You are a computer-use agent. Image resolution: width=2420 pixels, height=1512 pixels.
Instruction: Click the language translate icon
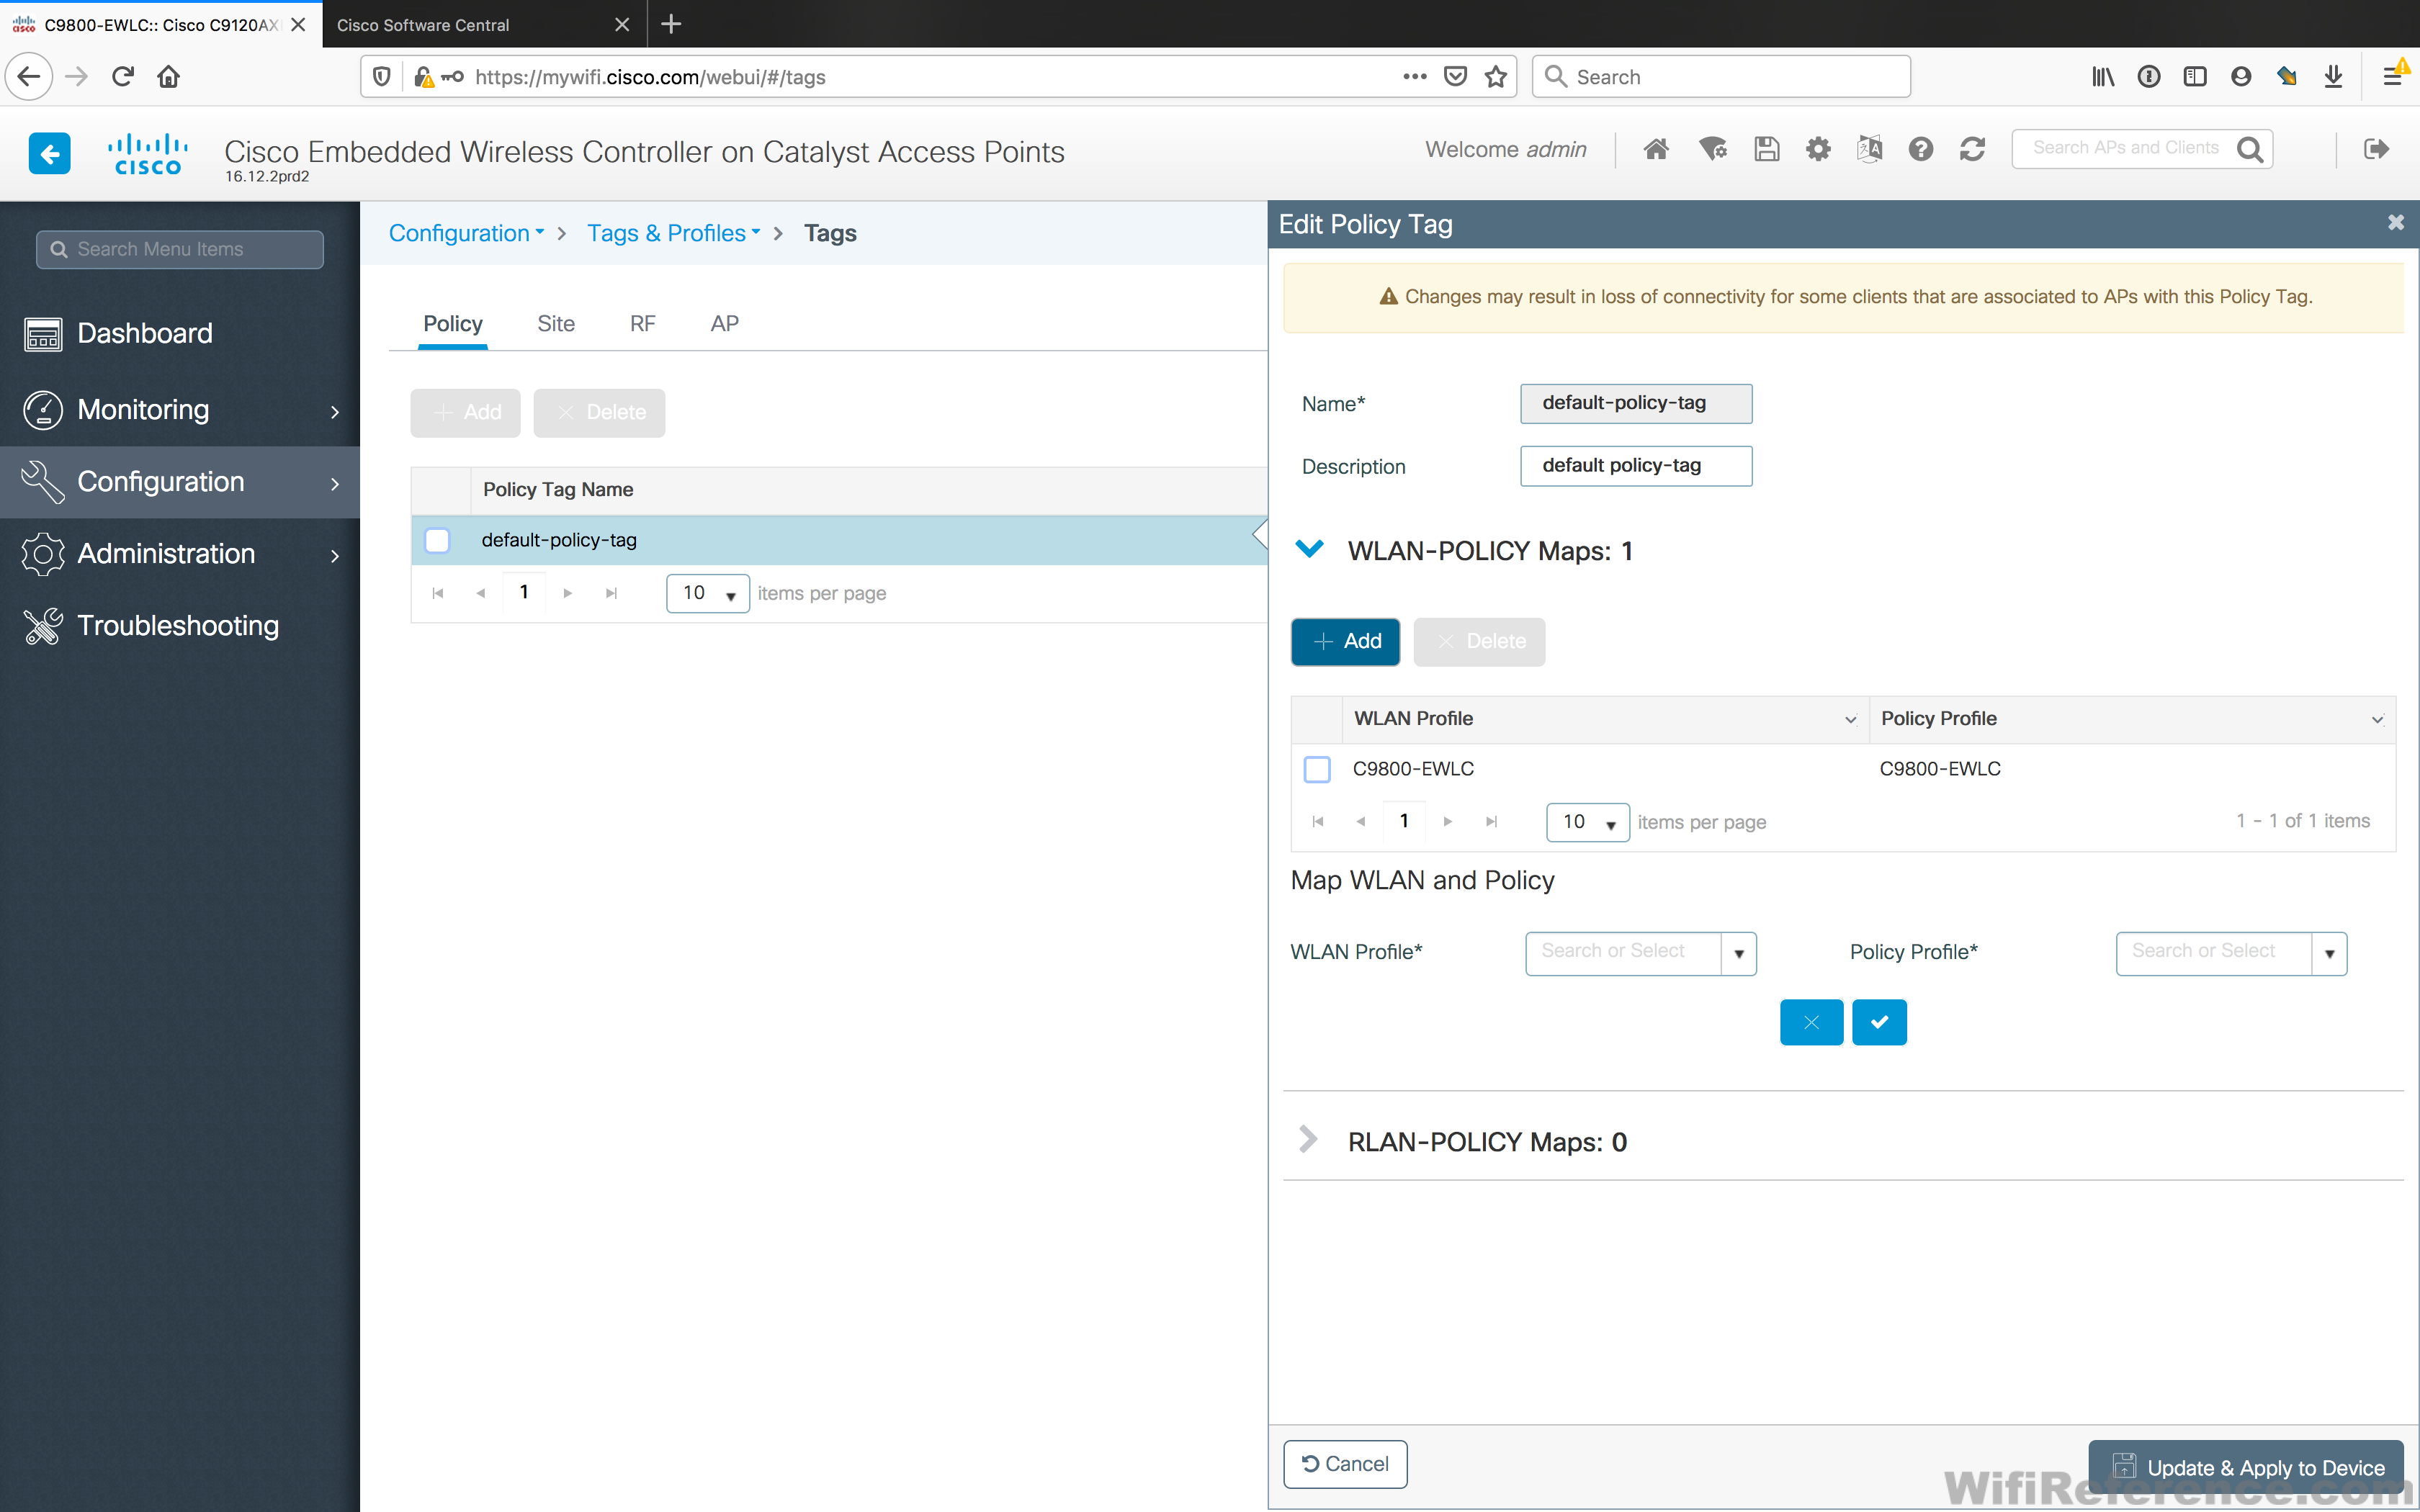coord(1869,149)
